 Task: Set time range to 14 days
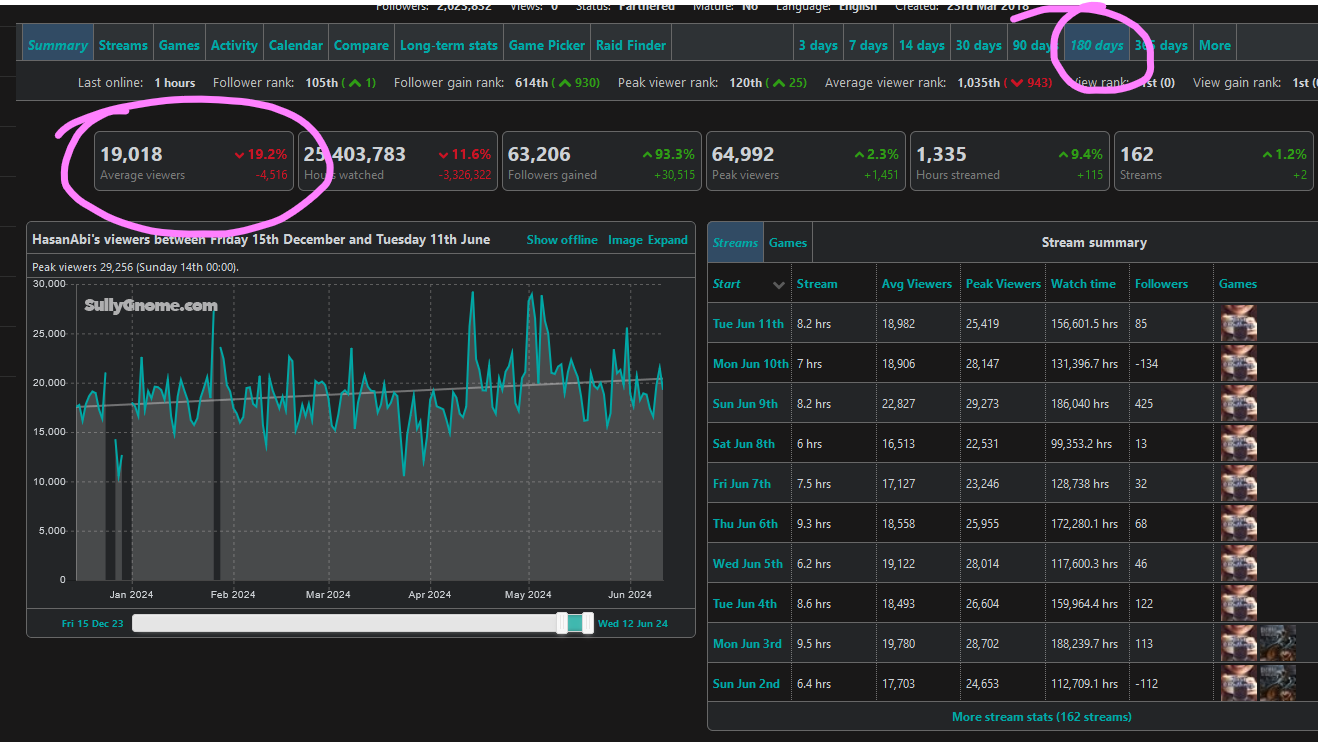tap(921, 45)
